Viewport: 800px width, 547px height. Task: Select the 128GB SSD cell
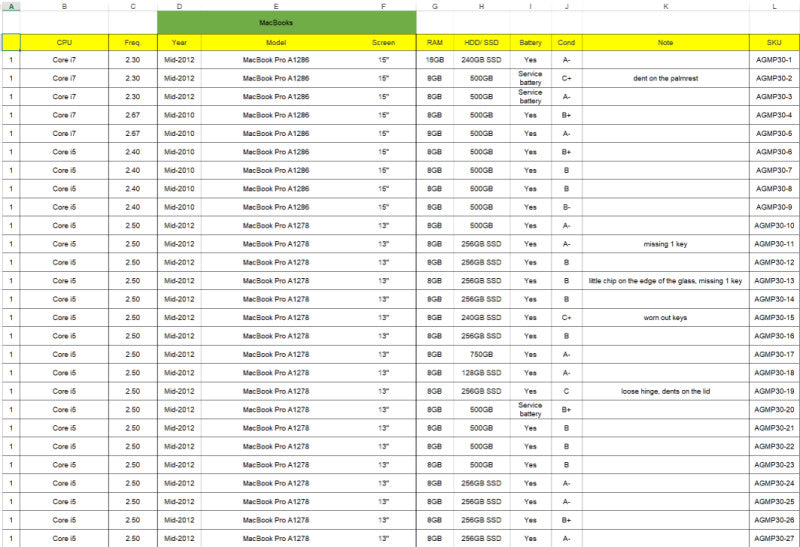[x=481, y=372]
